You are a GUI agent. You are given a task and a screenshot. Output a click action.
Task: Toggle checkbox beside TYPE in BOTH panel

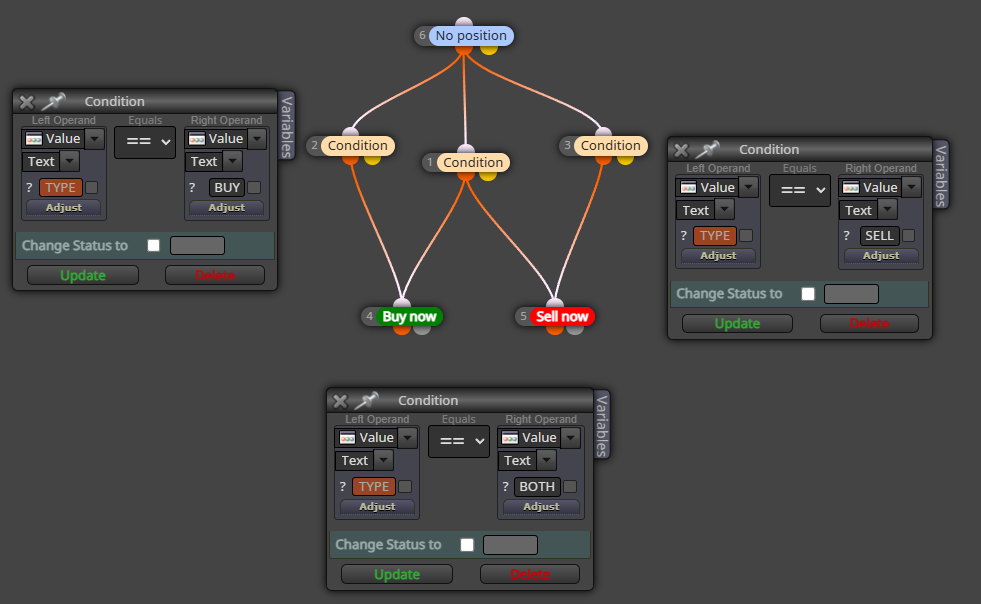(x=405, y=486)
